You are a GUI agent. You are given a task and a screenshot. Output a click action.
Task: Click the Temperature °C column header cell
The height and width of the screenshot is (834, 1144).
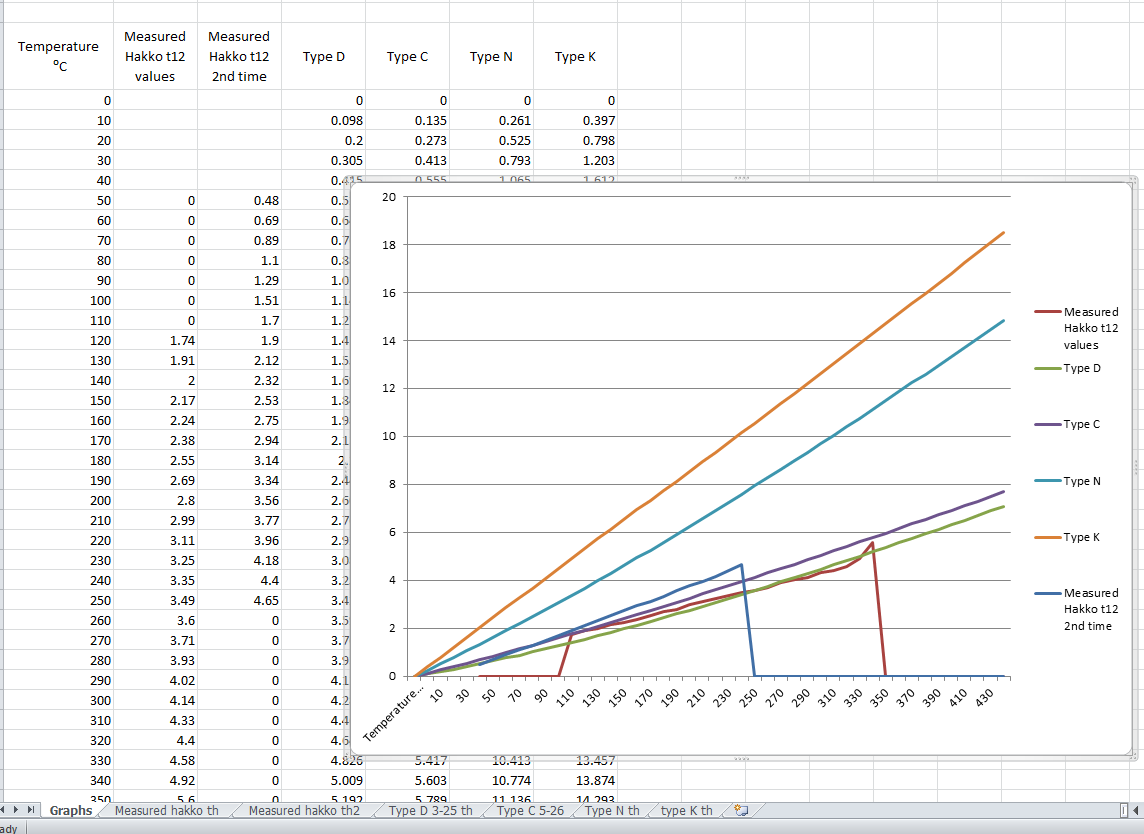click(58, 56)
